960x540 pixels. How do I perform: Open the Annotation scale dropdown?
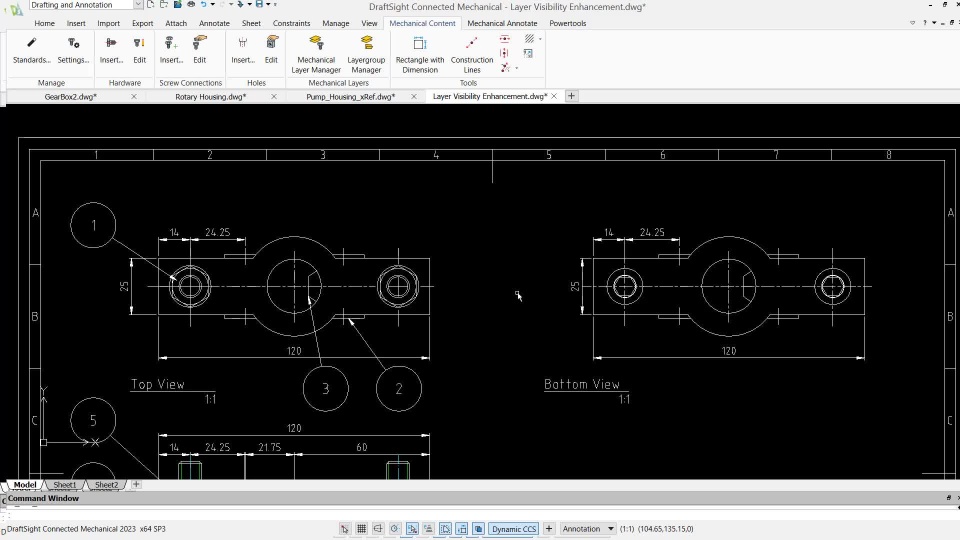588,528
